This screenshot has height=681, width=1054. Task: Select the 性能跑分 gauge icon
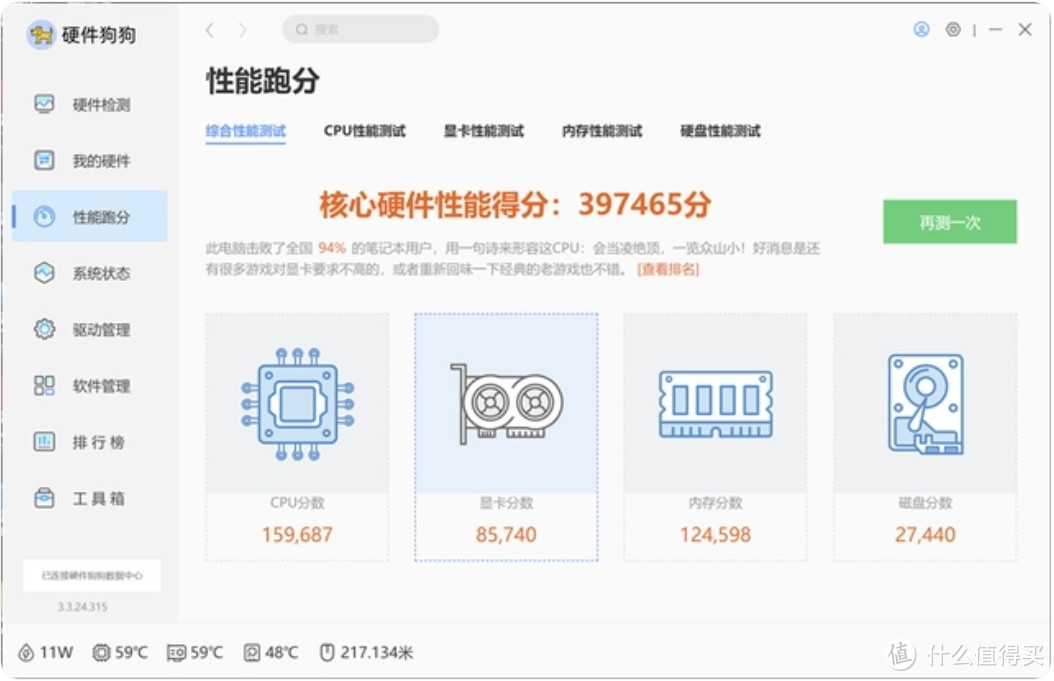point(44,216)
